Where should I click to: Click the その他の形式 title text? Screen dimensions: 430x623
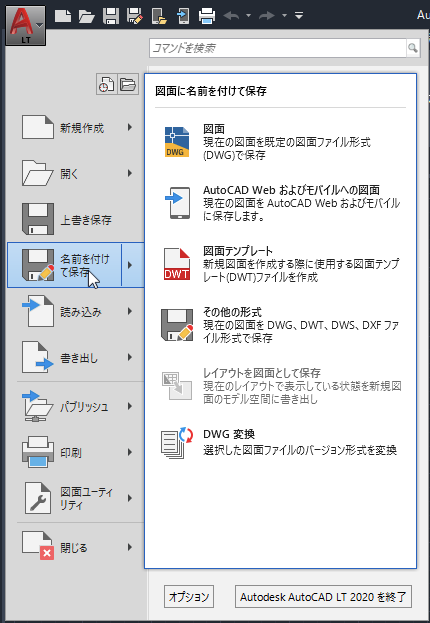232,312
